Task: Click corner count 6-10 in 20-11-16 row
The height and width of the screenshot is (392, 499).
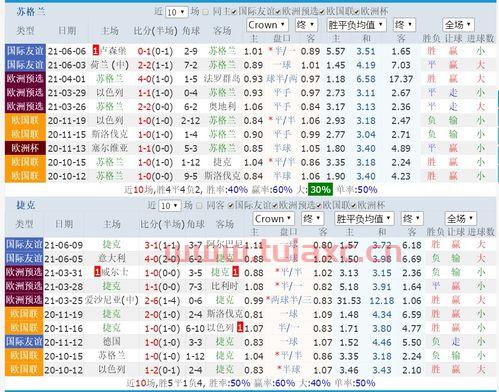Action: 195,328
